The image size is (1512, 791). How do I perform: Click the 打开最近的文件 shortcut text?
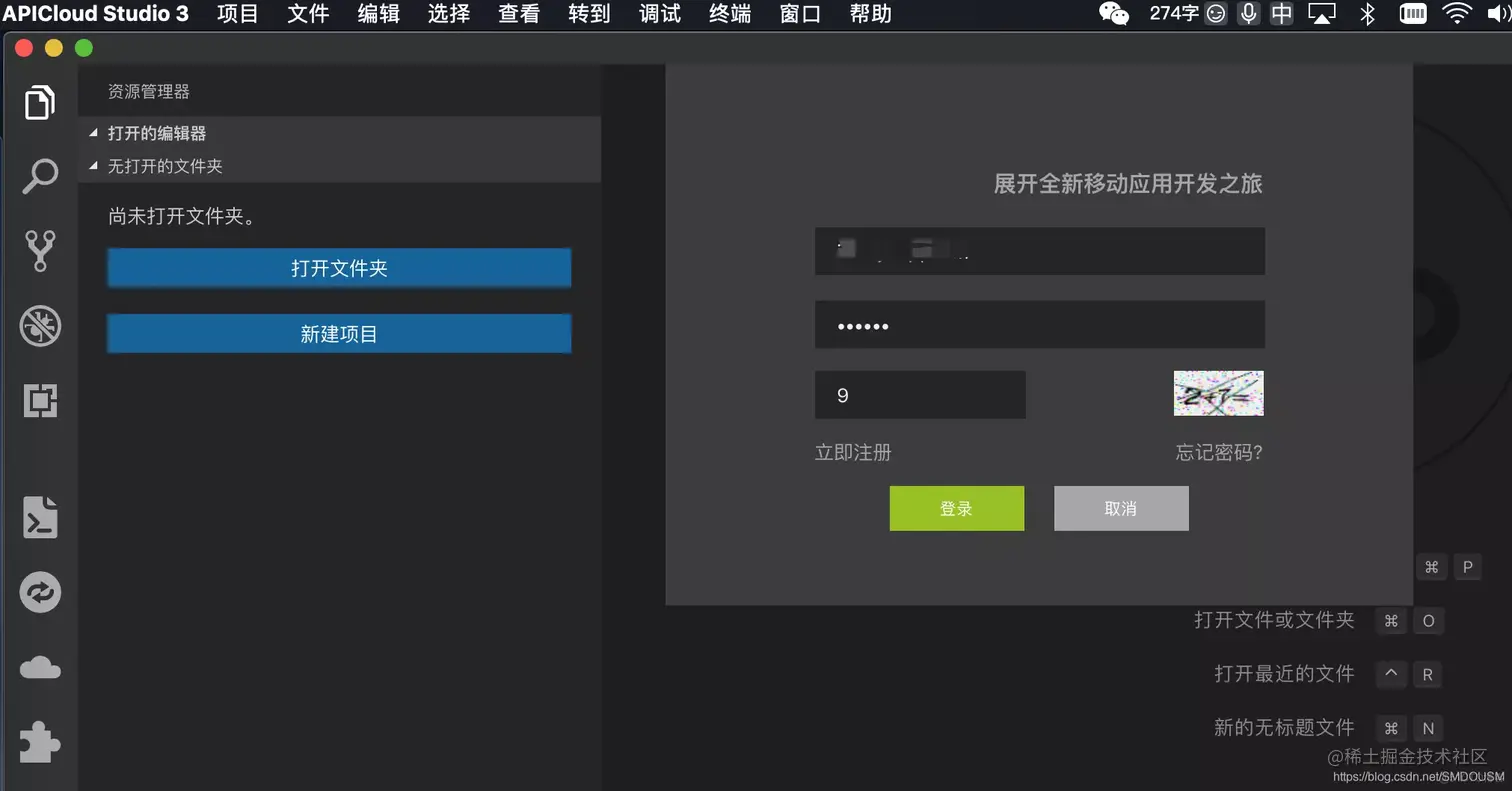pos(1284,673)
